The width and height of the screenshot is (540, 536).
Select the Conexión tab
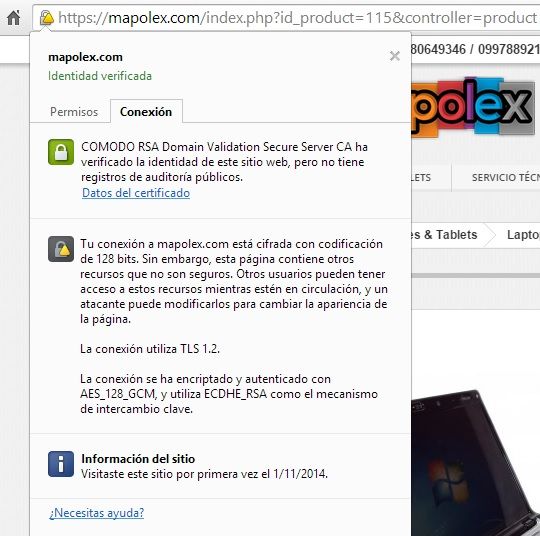[146, 112]
